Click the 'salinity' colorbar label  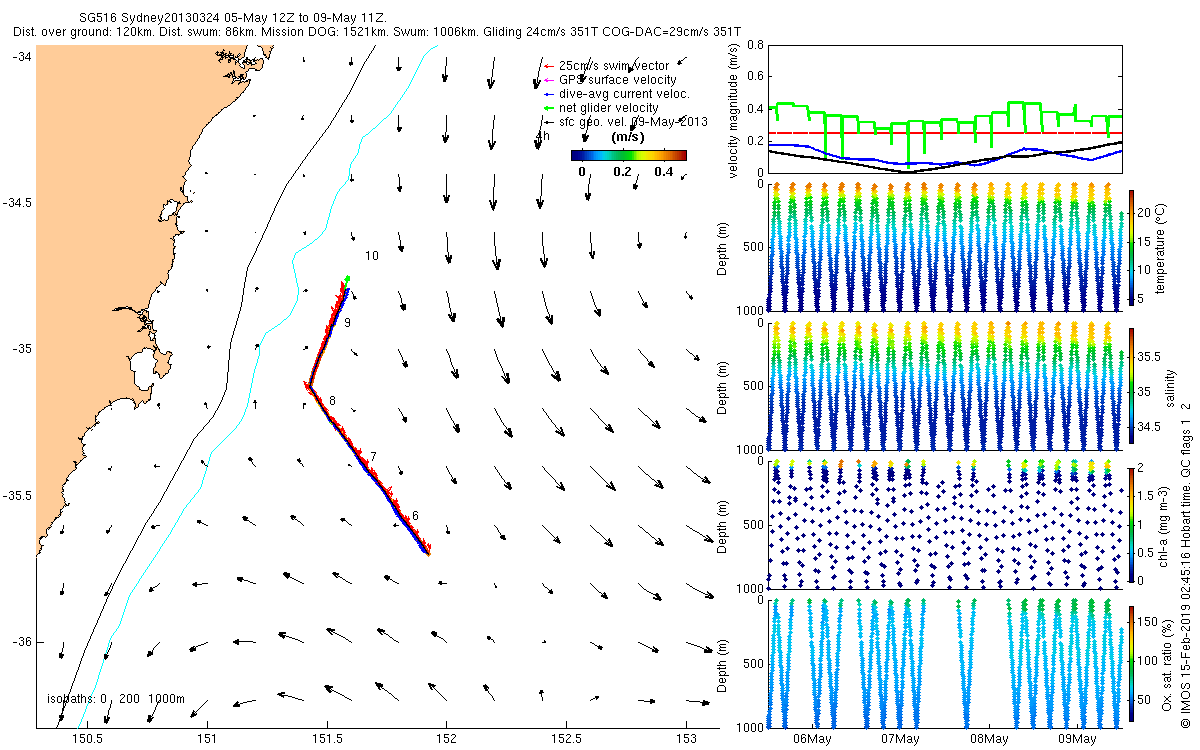(1171, 387)
